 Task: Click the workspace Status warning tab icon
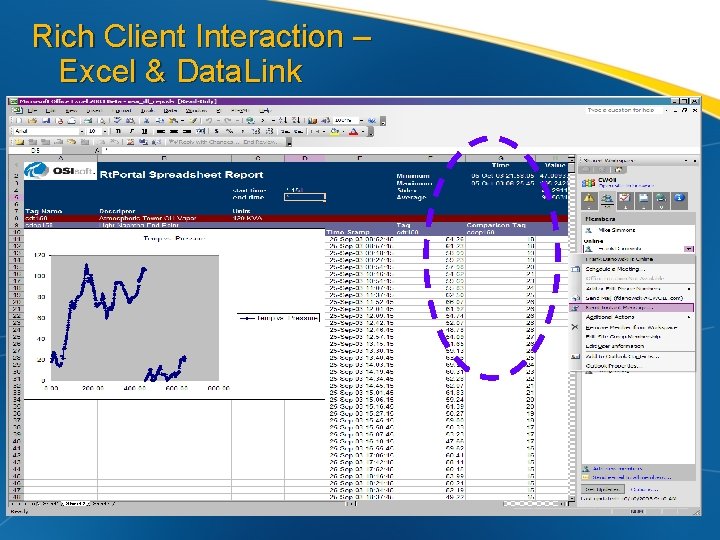point(589,200)
